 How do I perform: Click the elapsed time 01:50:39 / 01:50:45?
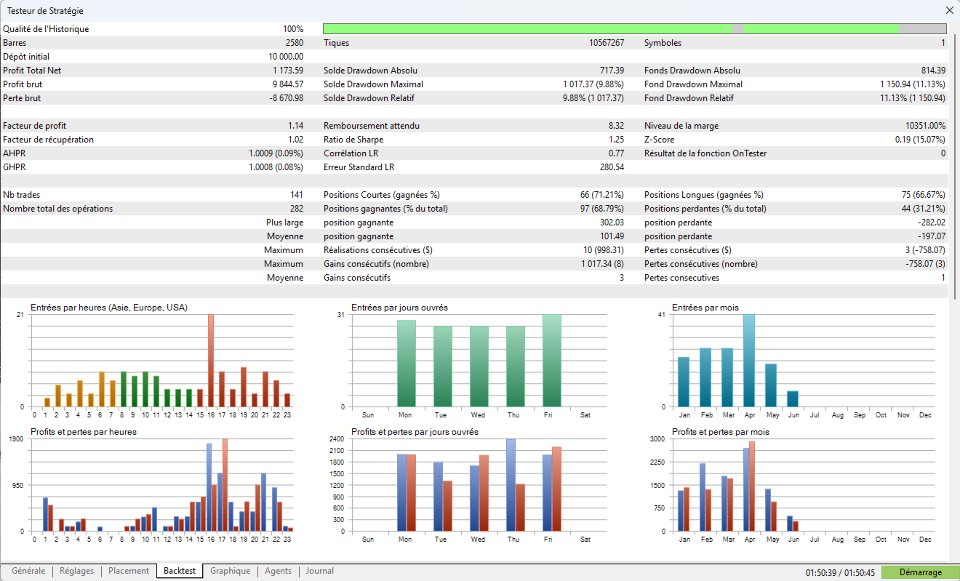coord(840,572)
